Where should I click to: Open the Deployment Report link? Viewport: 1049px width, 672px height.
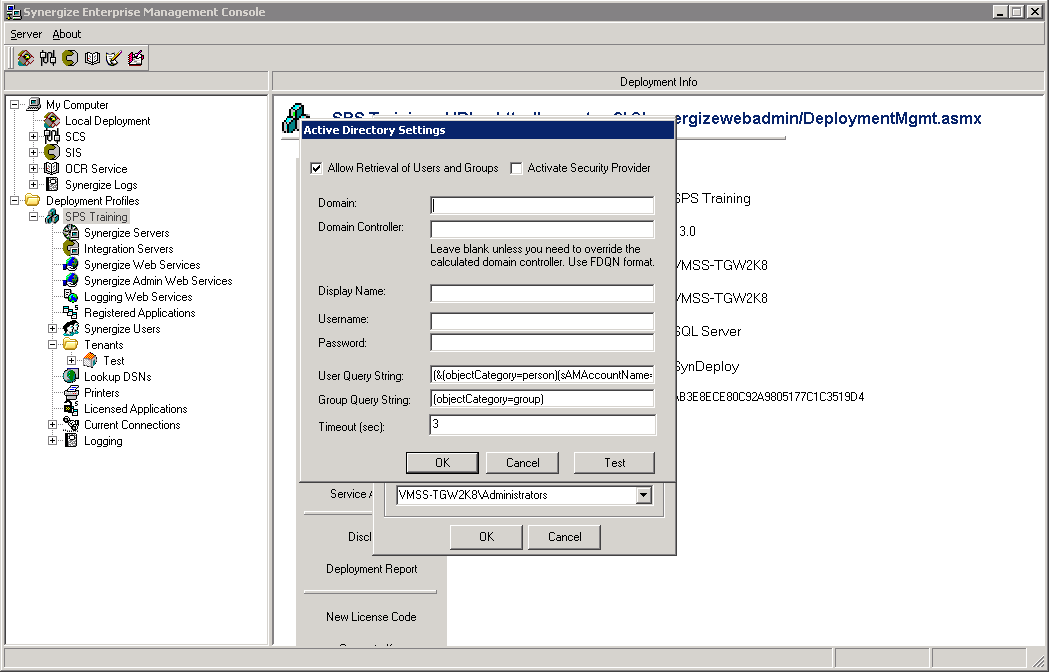pyautogui.click(x=372, y=569)
